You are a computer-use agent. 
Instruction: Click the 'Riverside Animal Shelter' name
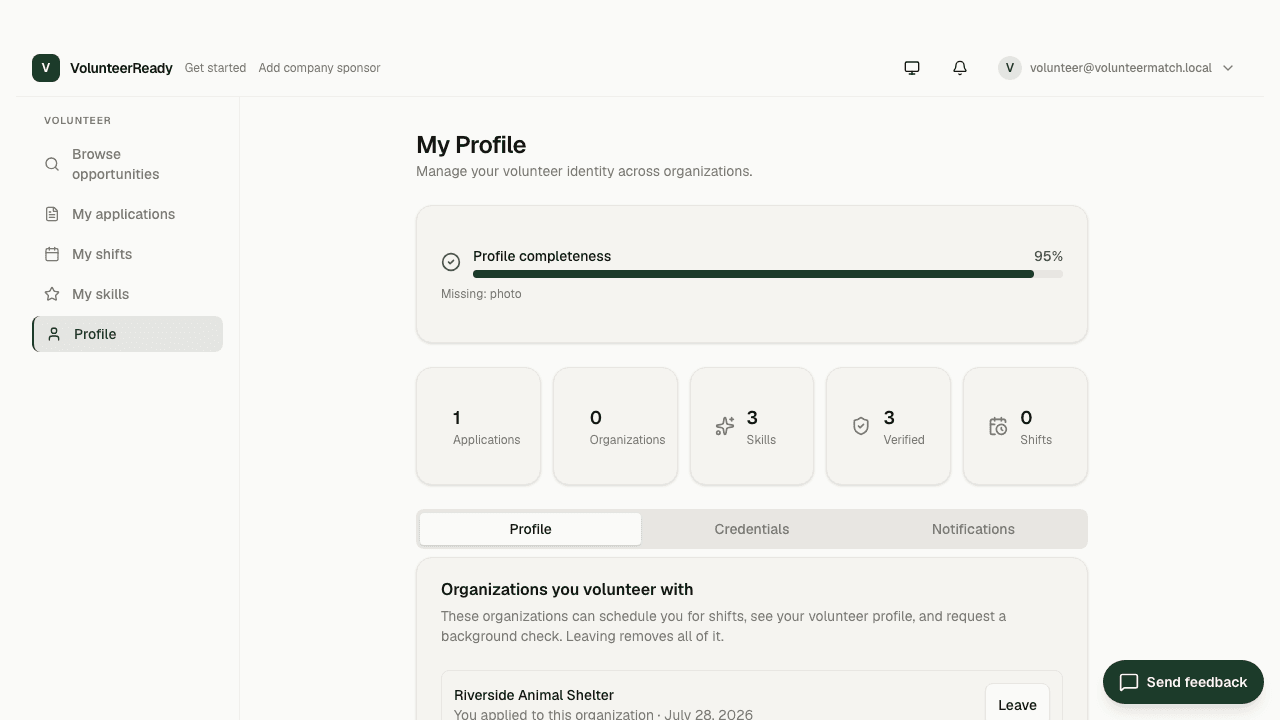tap(534, 695)
